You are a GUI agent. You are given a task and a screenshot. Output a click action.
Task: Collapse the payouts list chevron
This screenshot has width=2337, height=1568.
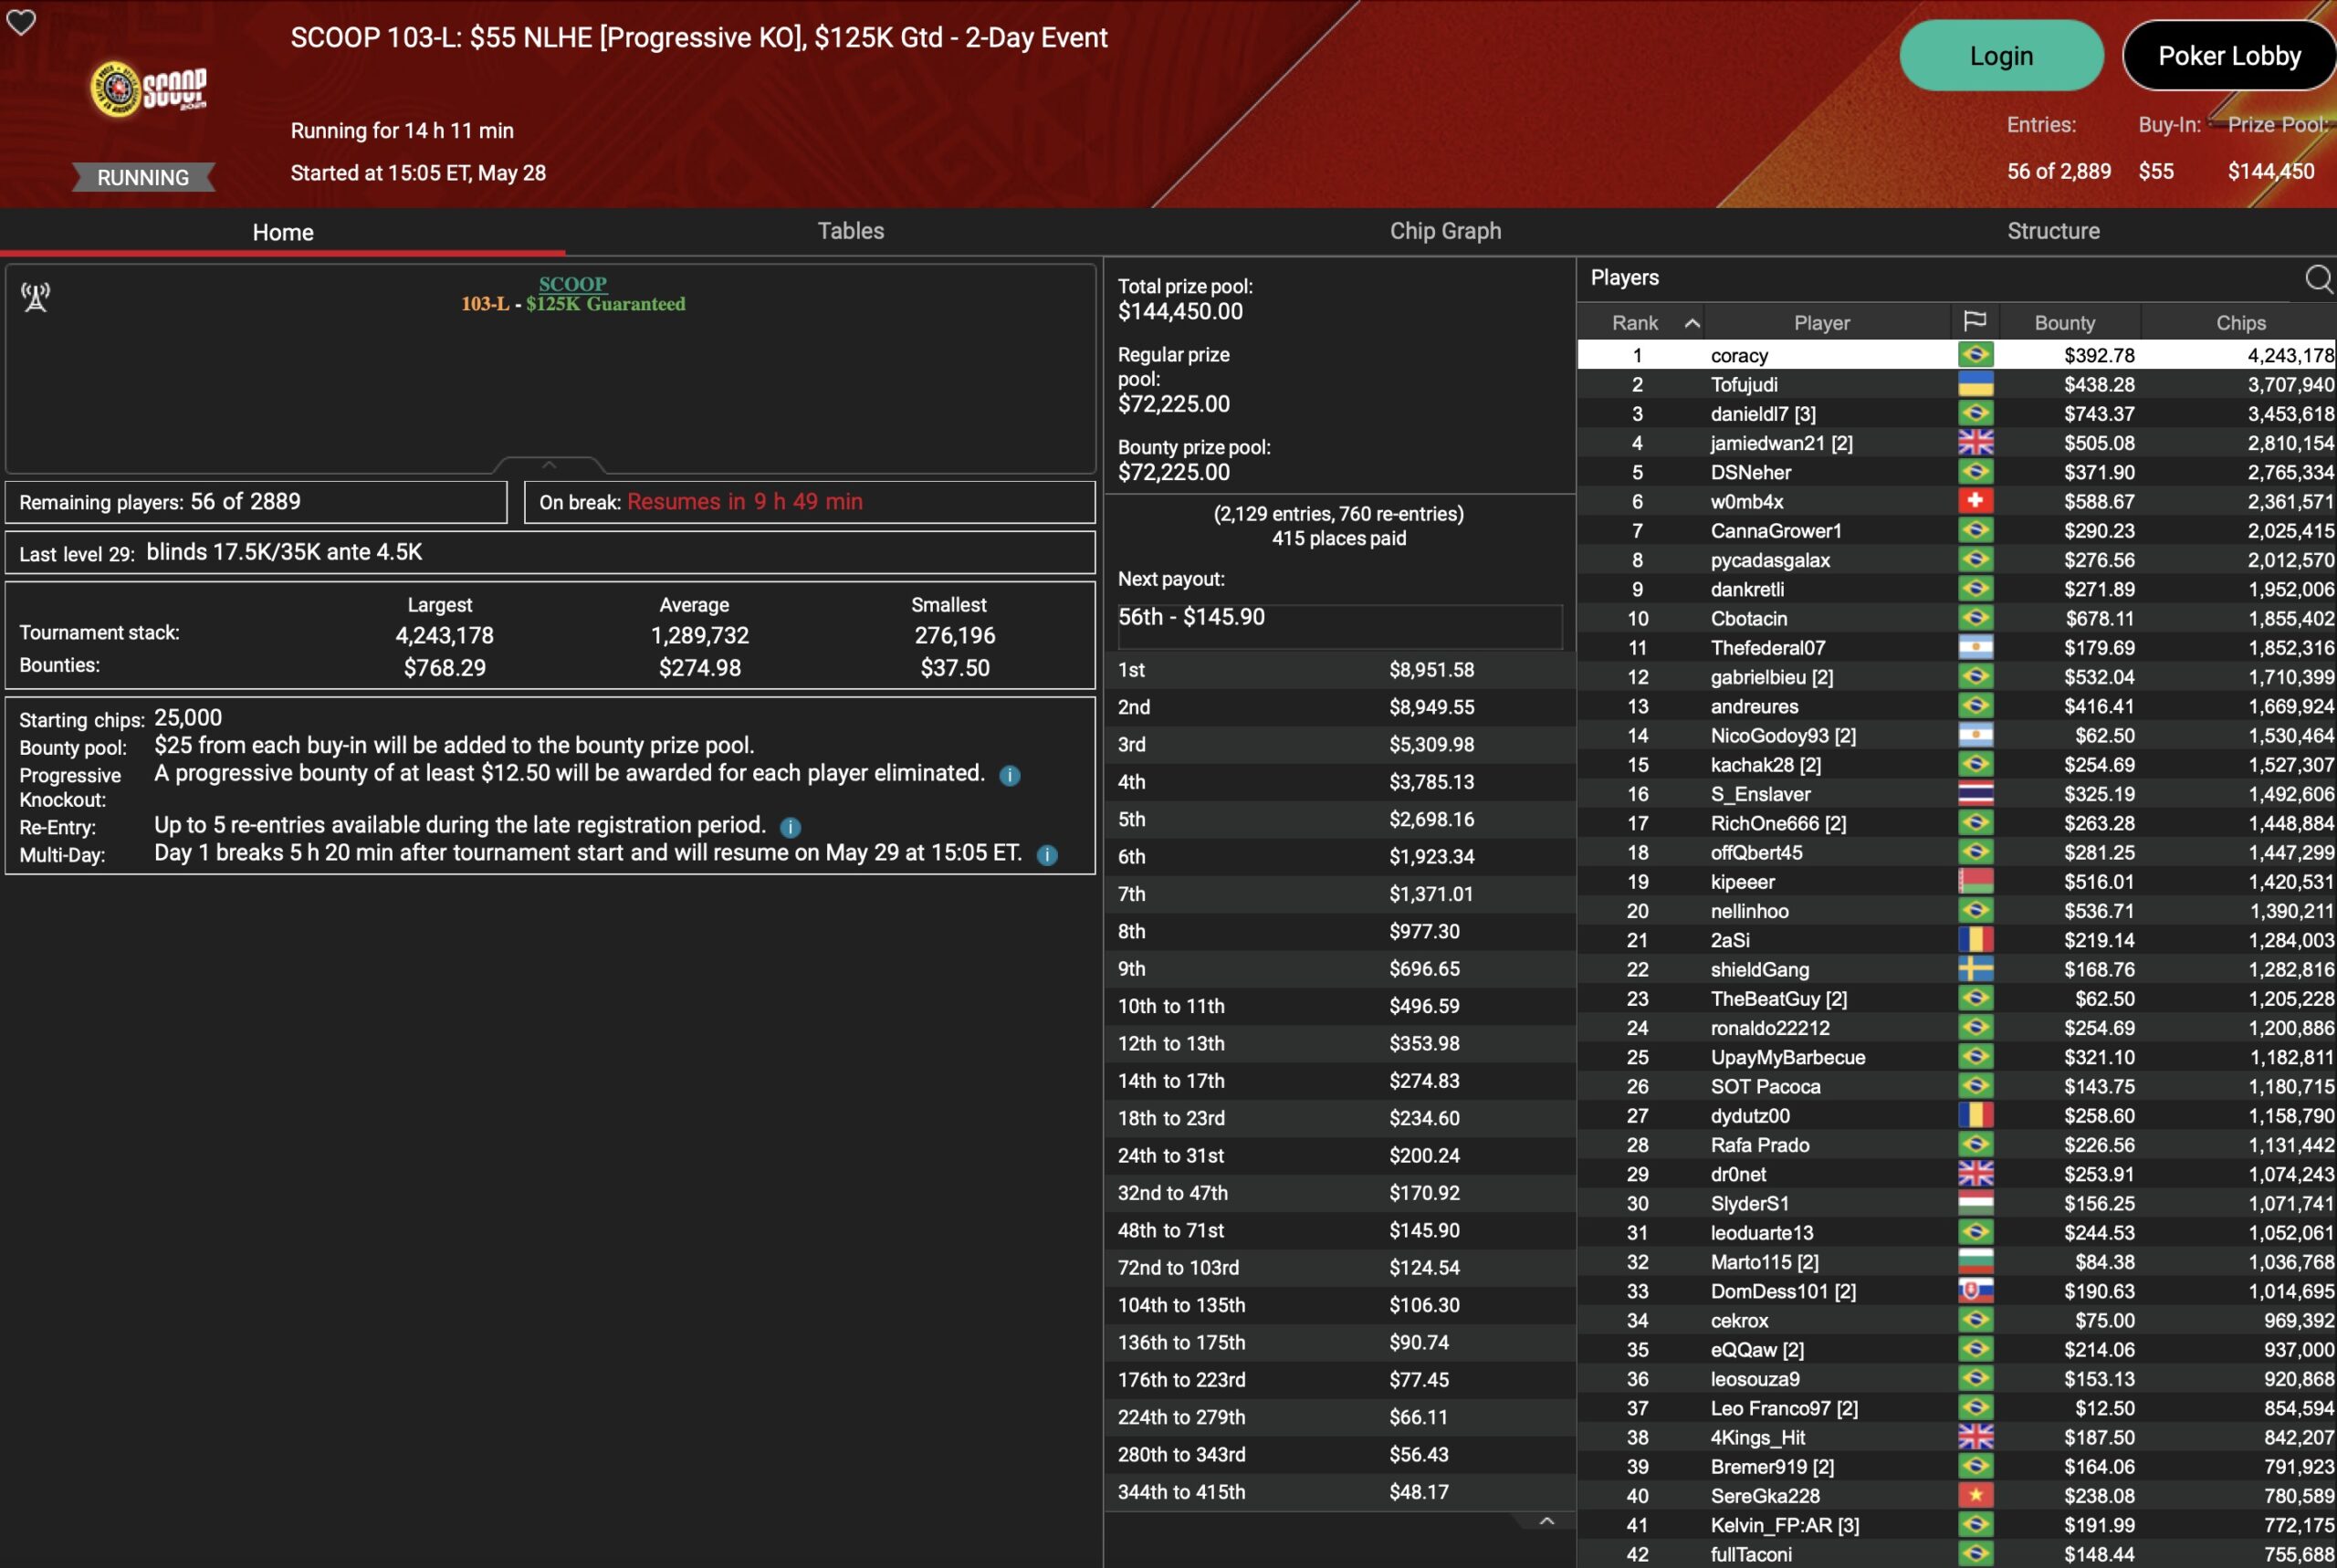coord(1546,1521)
